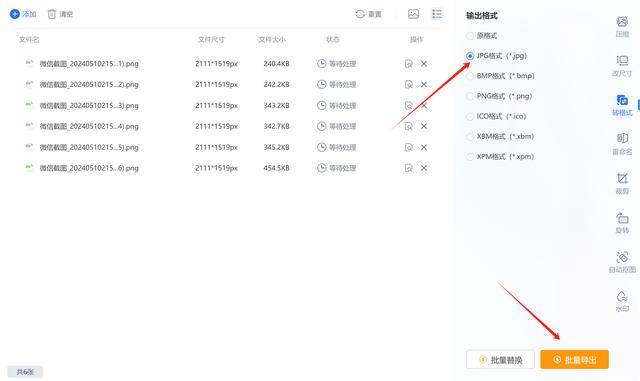Click the 342.7KB file size cell
The image size is (640, 381).
(276, 126)
